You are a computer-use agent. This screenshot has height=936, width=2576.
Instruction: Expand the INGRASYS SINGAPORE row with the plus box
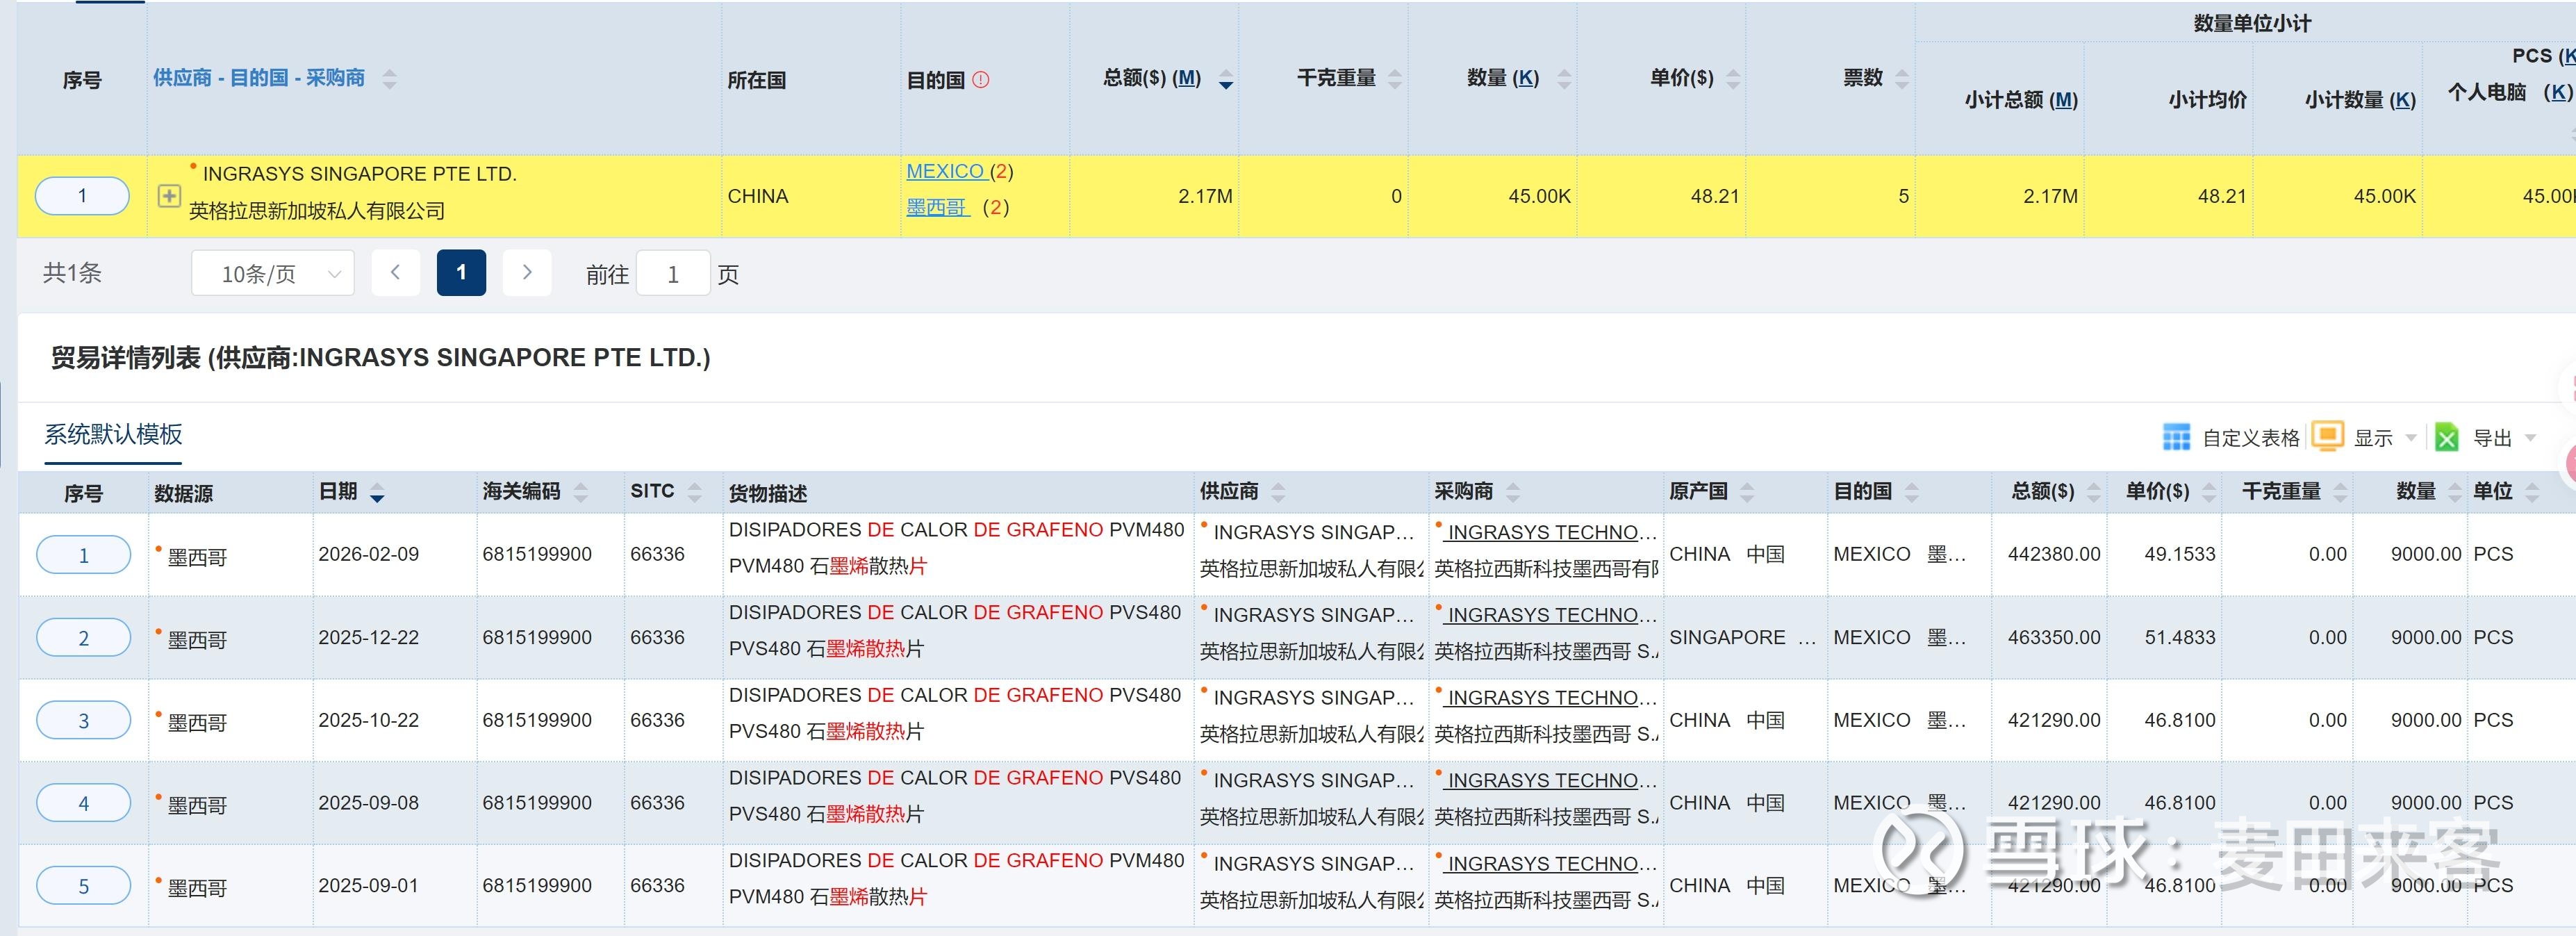(x=169, y=196)
